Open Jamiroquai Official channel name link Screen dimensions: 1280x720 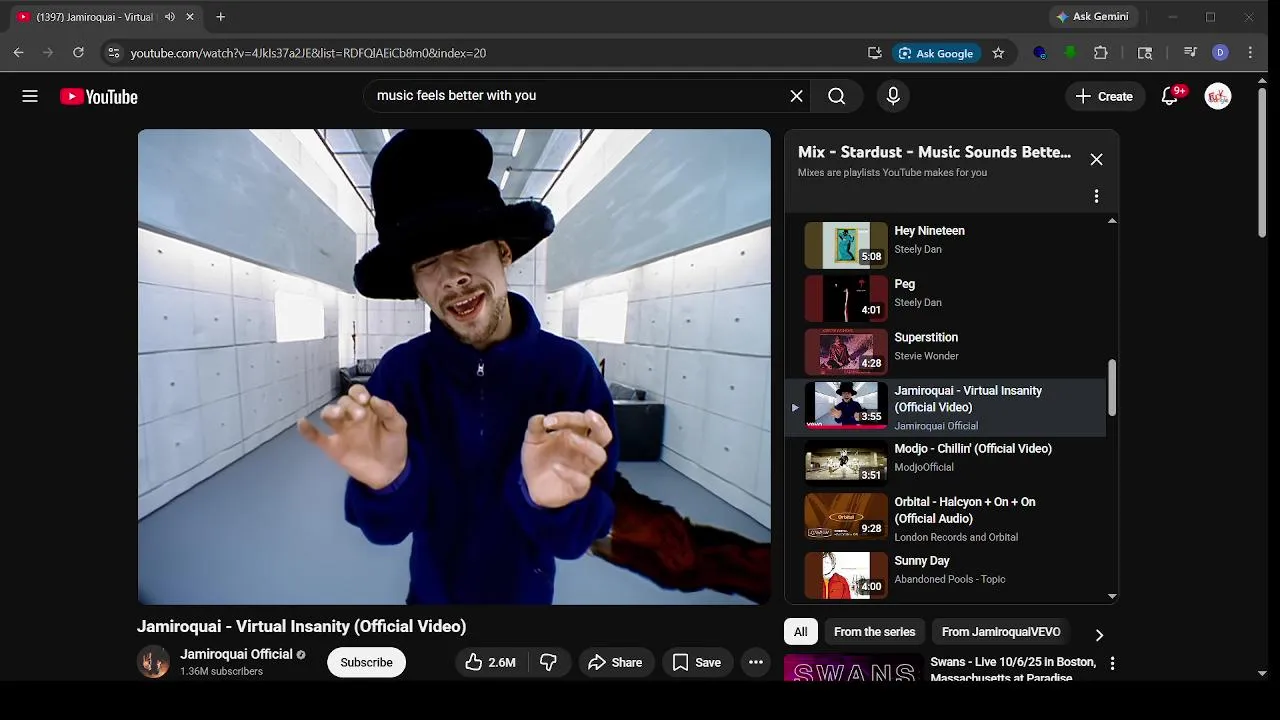[x=236, y=654]
